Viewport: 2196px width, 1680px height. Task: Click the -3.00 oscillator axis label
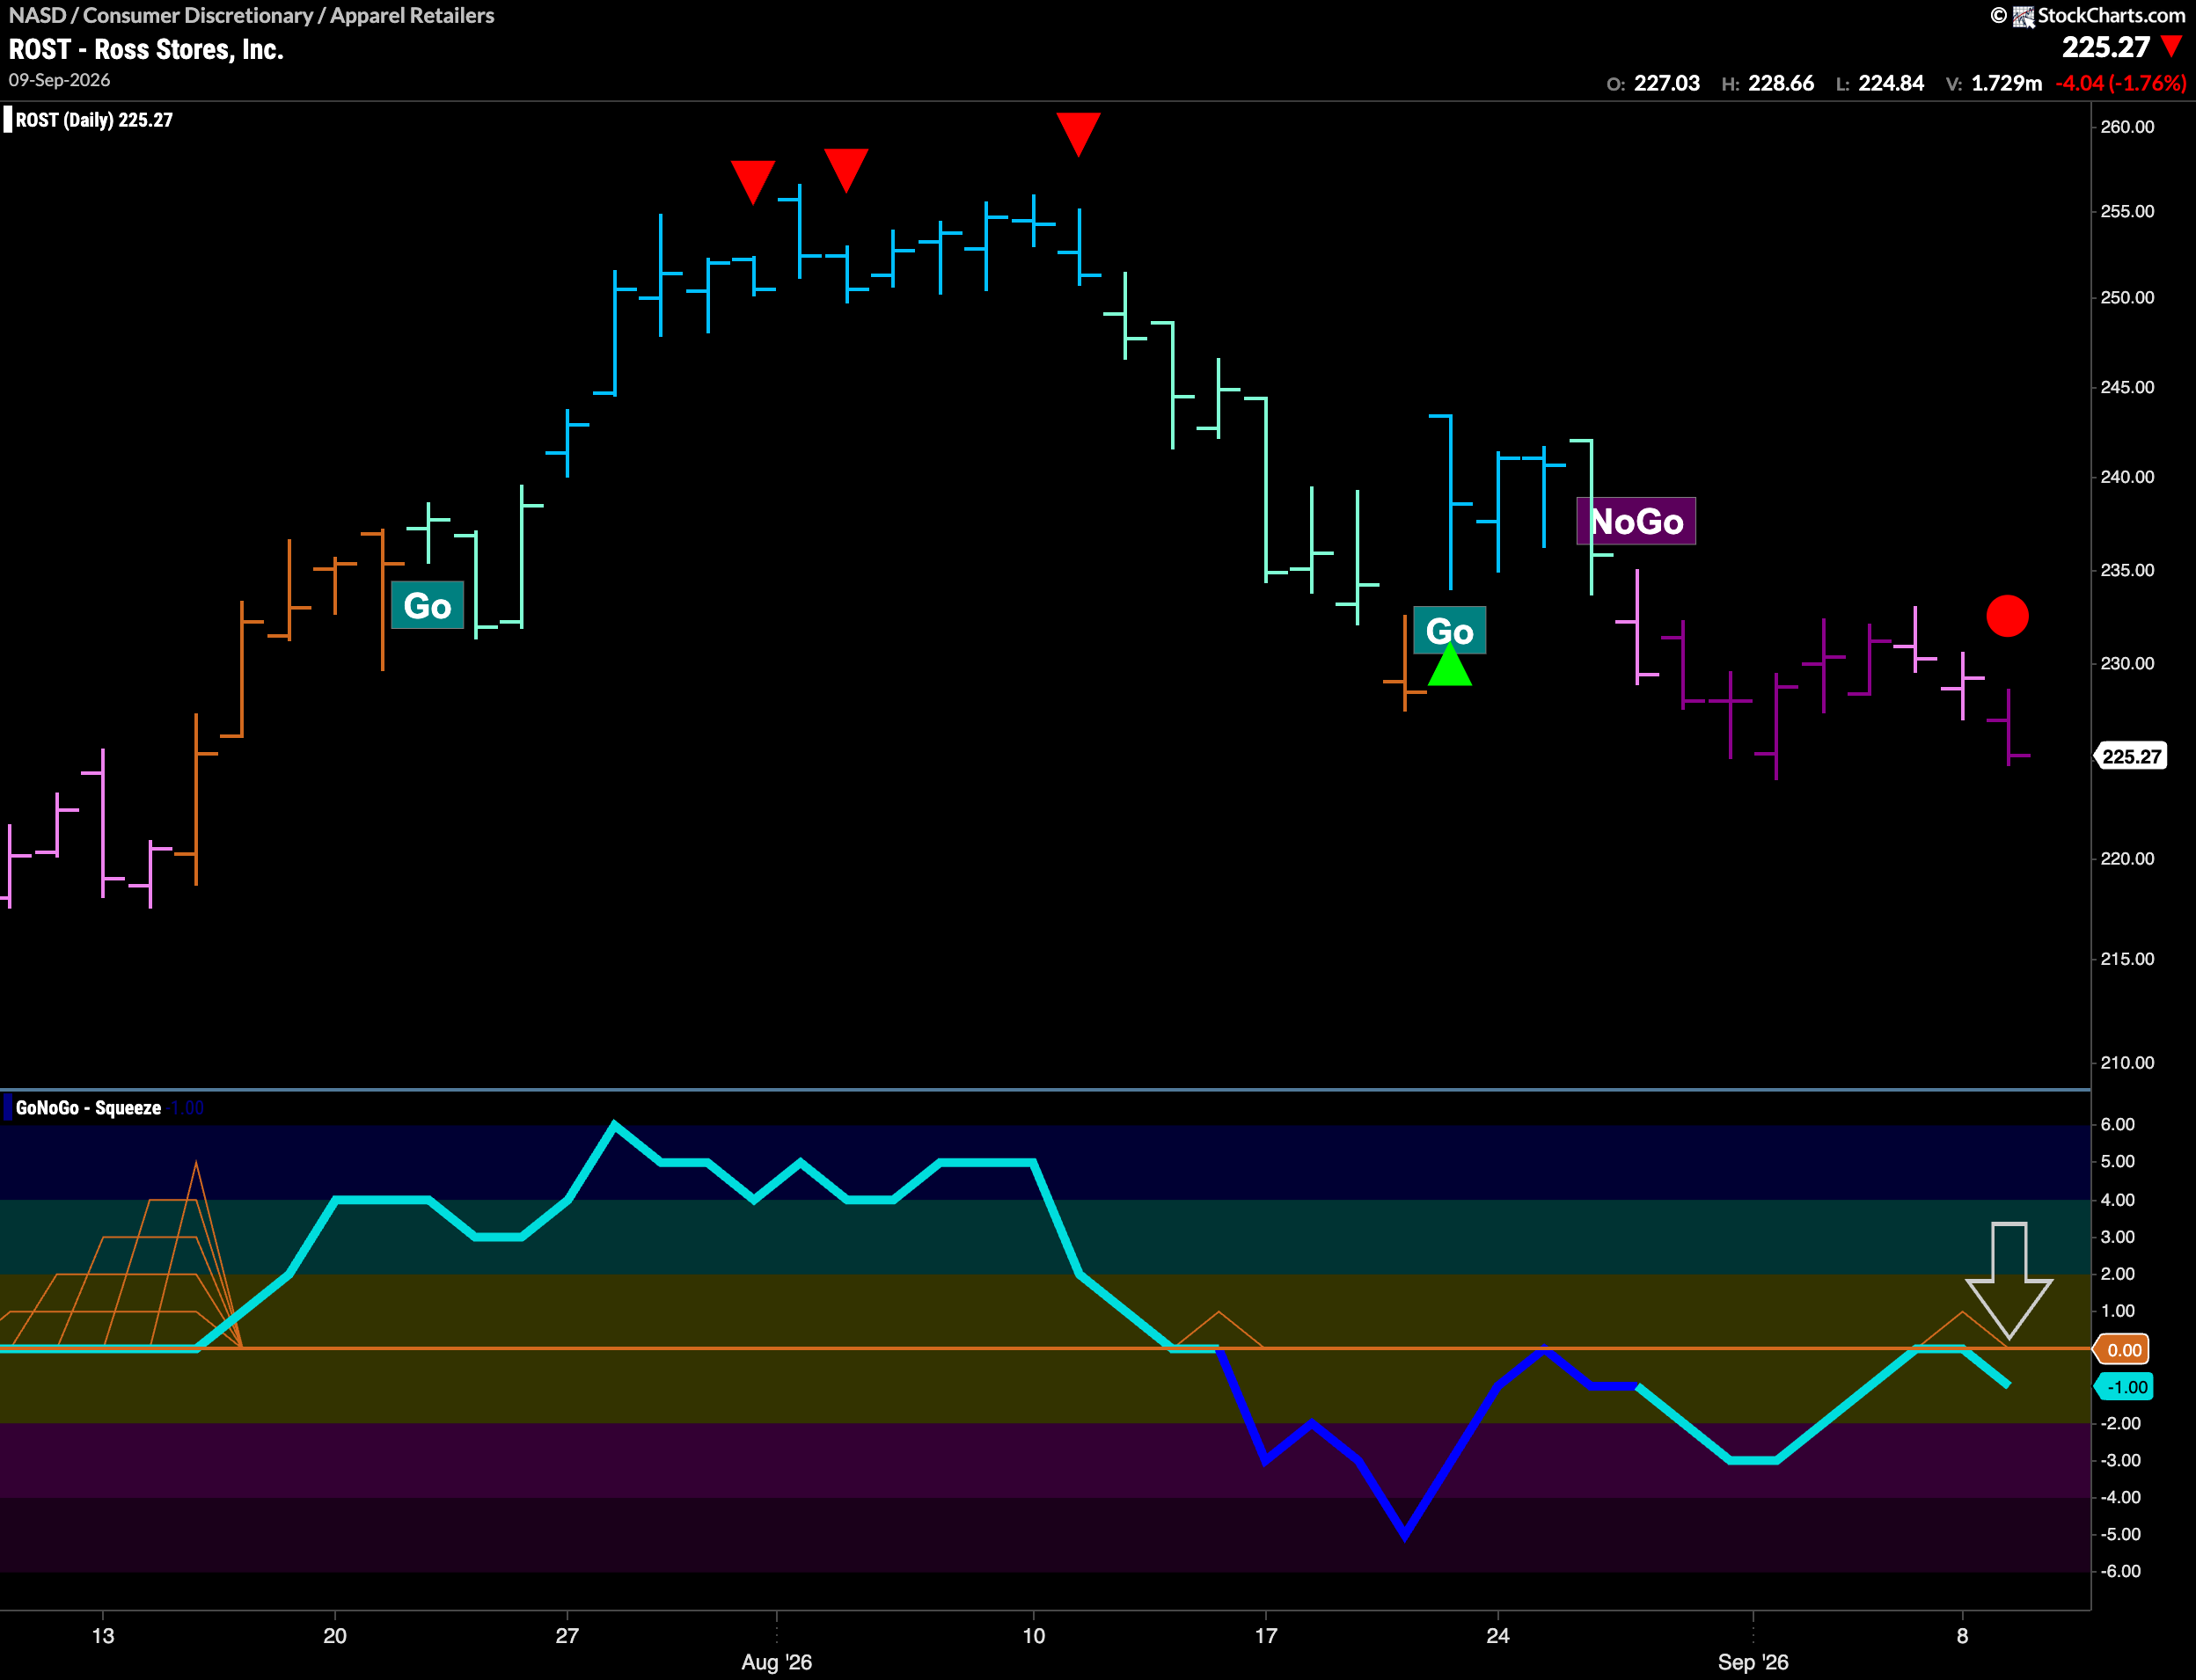[x=2120, y=1460]
